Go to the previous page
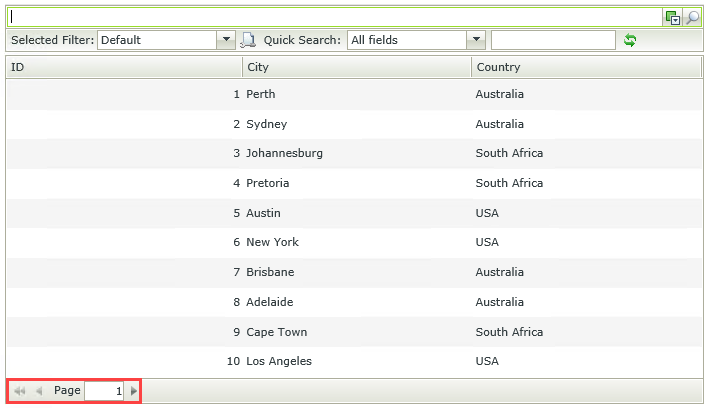Viewport: 708px width, 408px height. pos(39,391)
